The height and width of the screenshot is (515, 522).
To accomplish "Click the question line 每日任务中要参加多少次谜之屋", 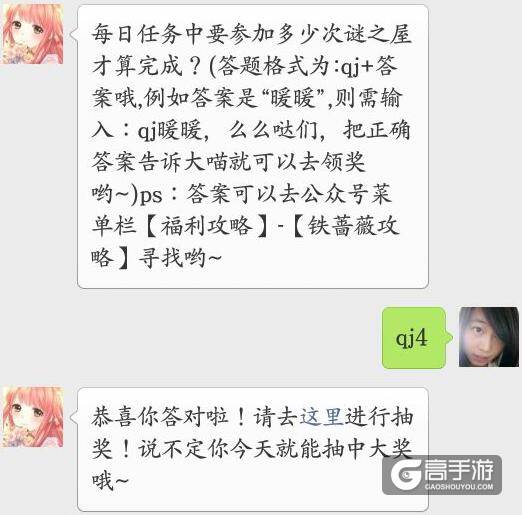I will (x=252, y=34).
